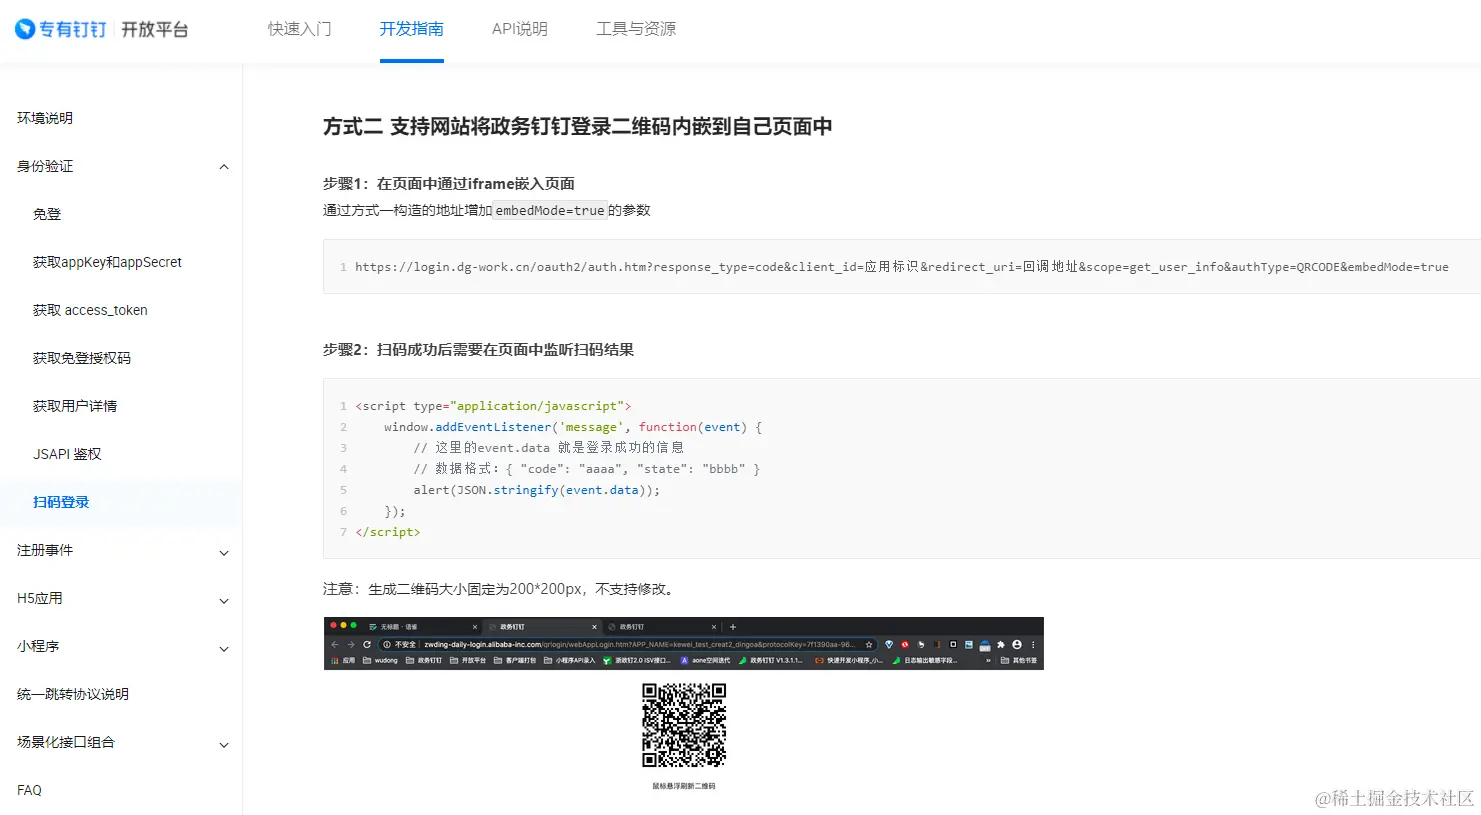Click the 鼠标悬浮刷新二维码 caption

pyautogui.click(x=684, y=786)
